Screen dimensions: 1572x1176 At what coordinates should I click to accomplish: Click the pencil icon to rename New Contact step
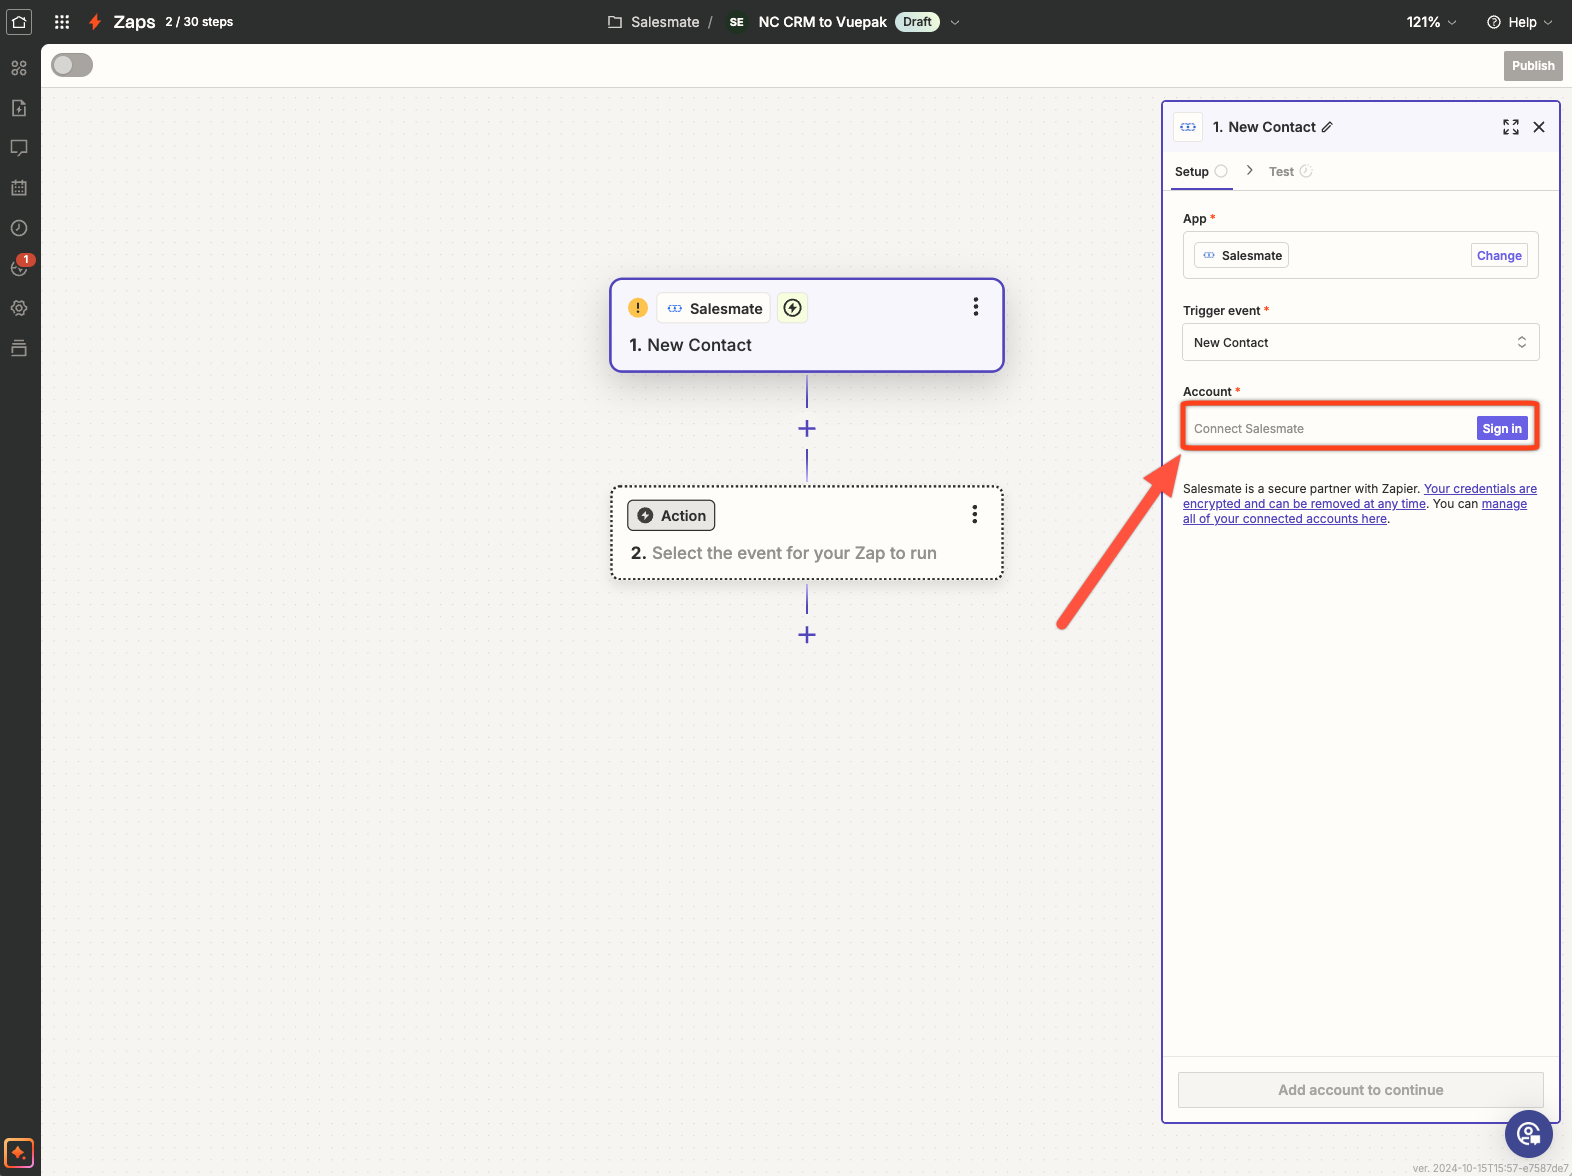click(1327, 127)
